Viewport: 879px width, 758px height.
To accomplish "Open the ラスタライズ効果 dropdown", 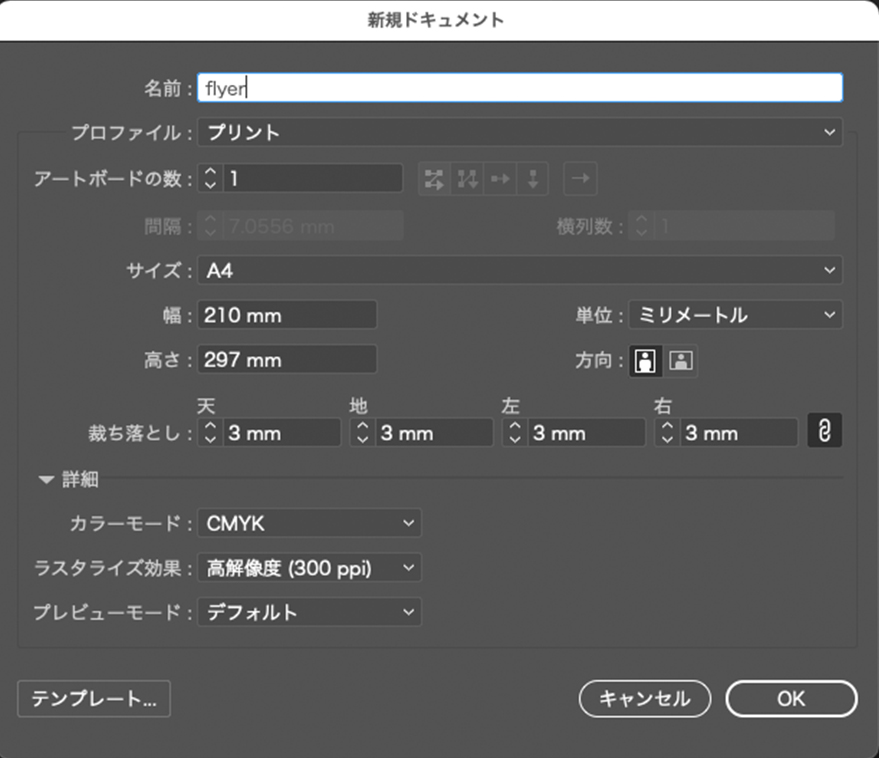I will [309, 568].
